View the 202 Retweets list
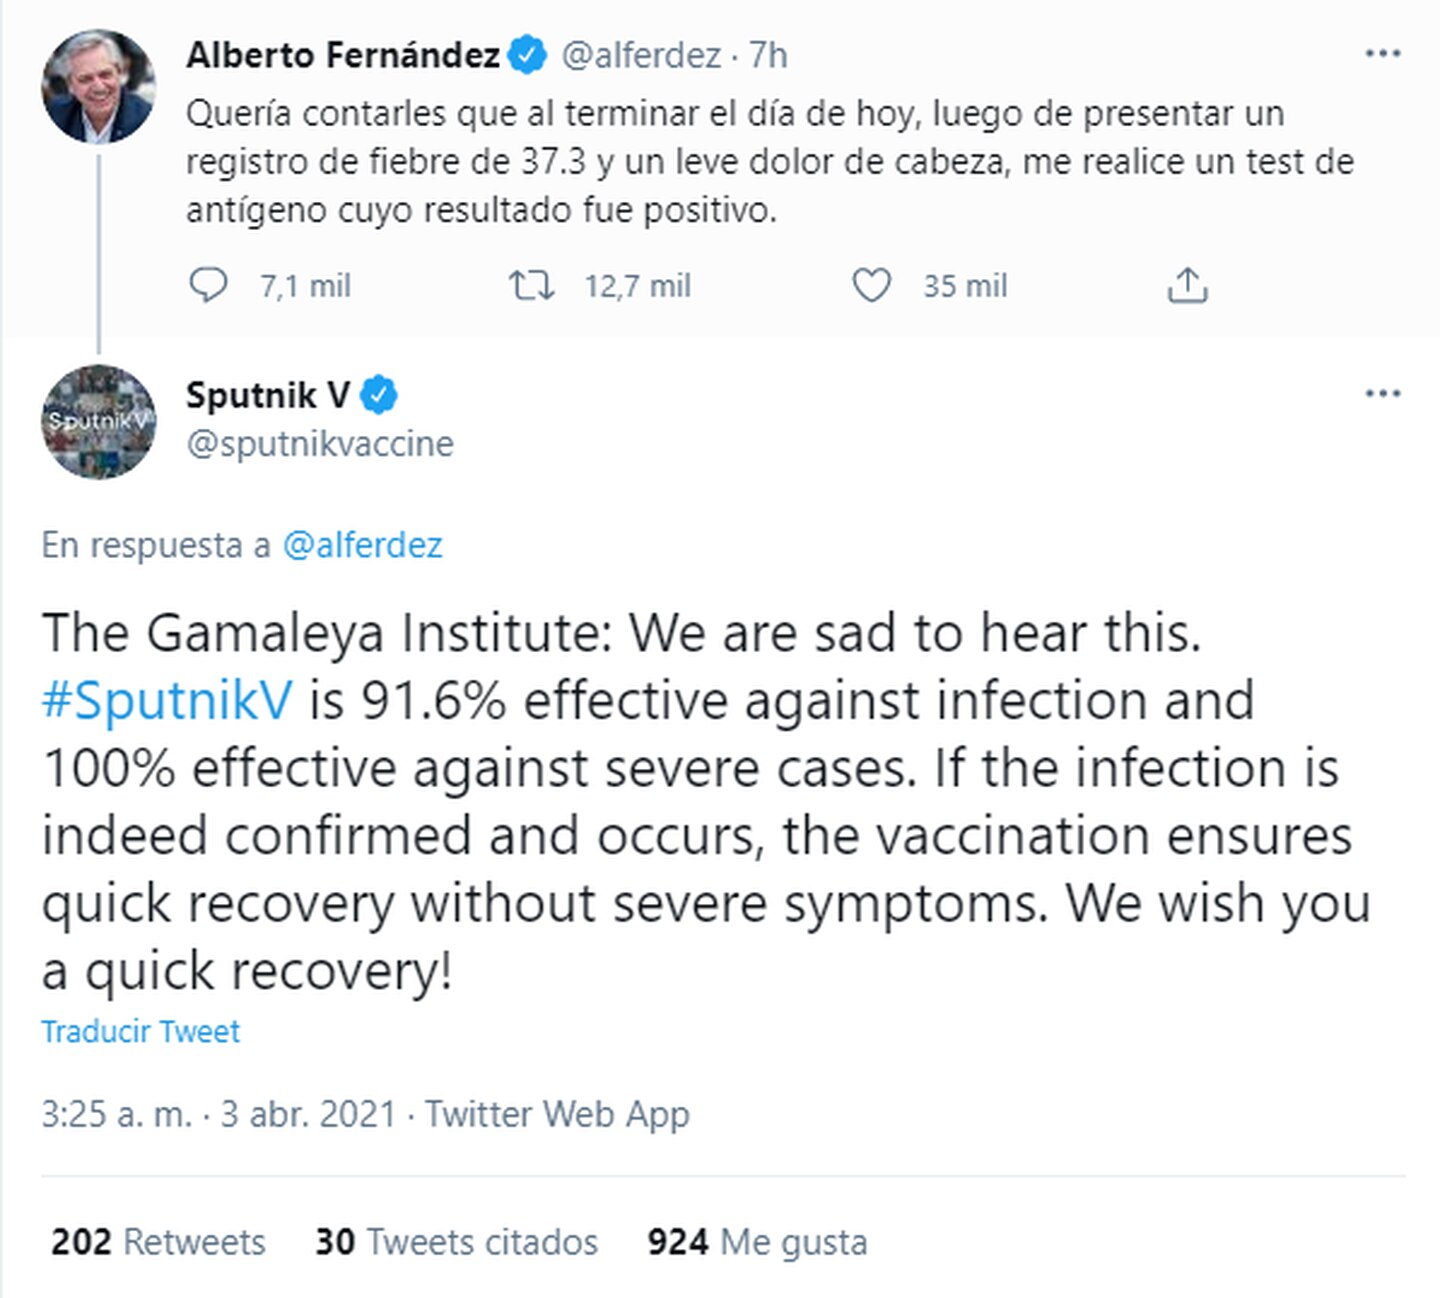This screenshot has height=1298, width=1440. point(158,1242)
